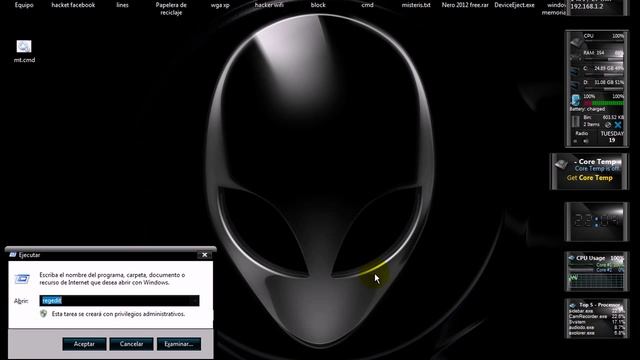Click Cancelar in the Ejecutar dialog
The image size is (640, 360).
coord(131,344)
